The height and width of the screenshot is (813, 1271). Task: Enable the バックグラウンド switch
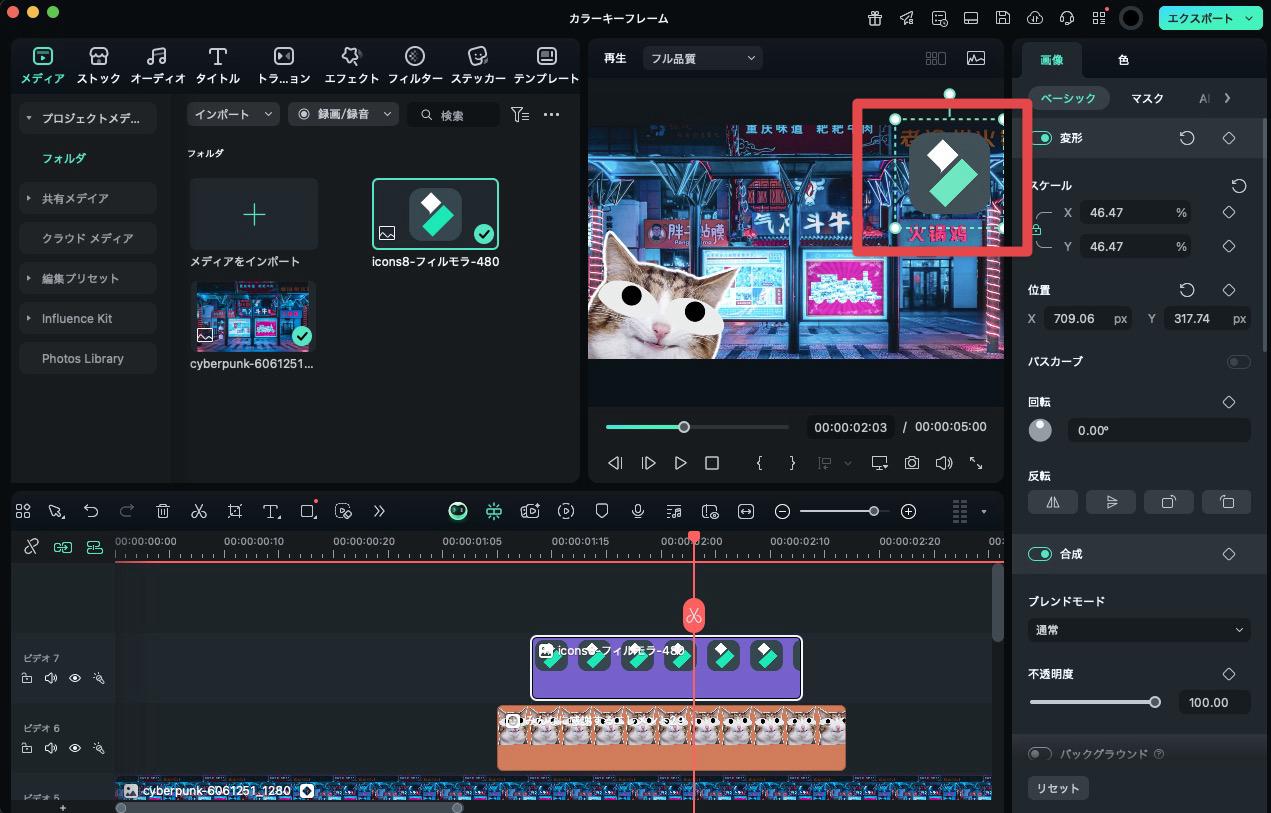coord(1040,754)
